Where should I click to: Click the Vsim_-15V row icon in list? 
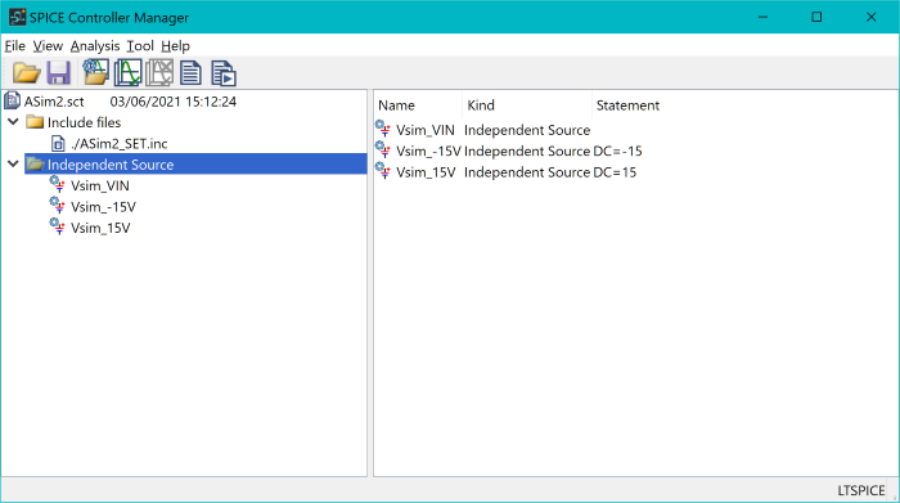coord(383,150)
